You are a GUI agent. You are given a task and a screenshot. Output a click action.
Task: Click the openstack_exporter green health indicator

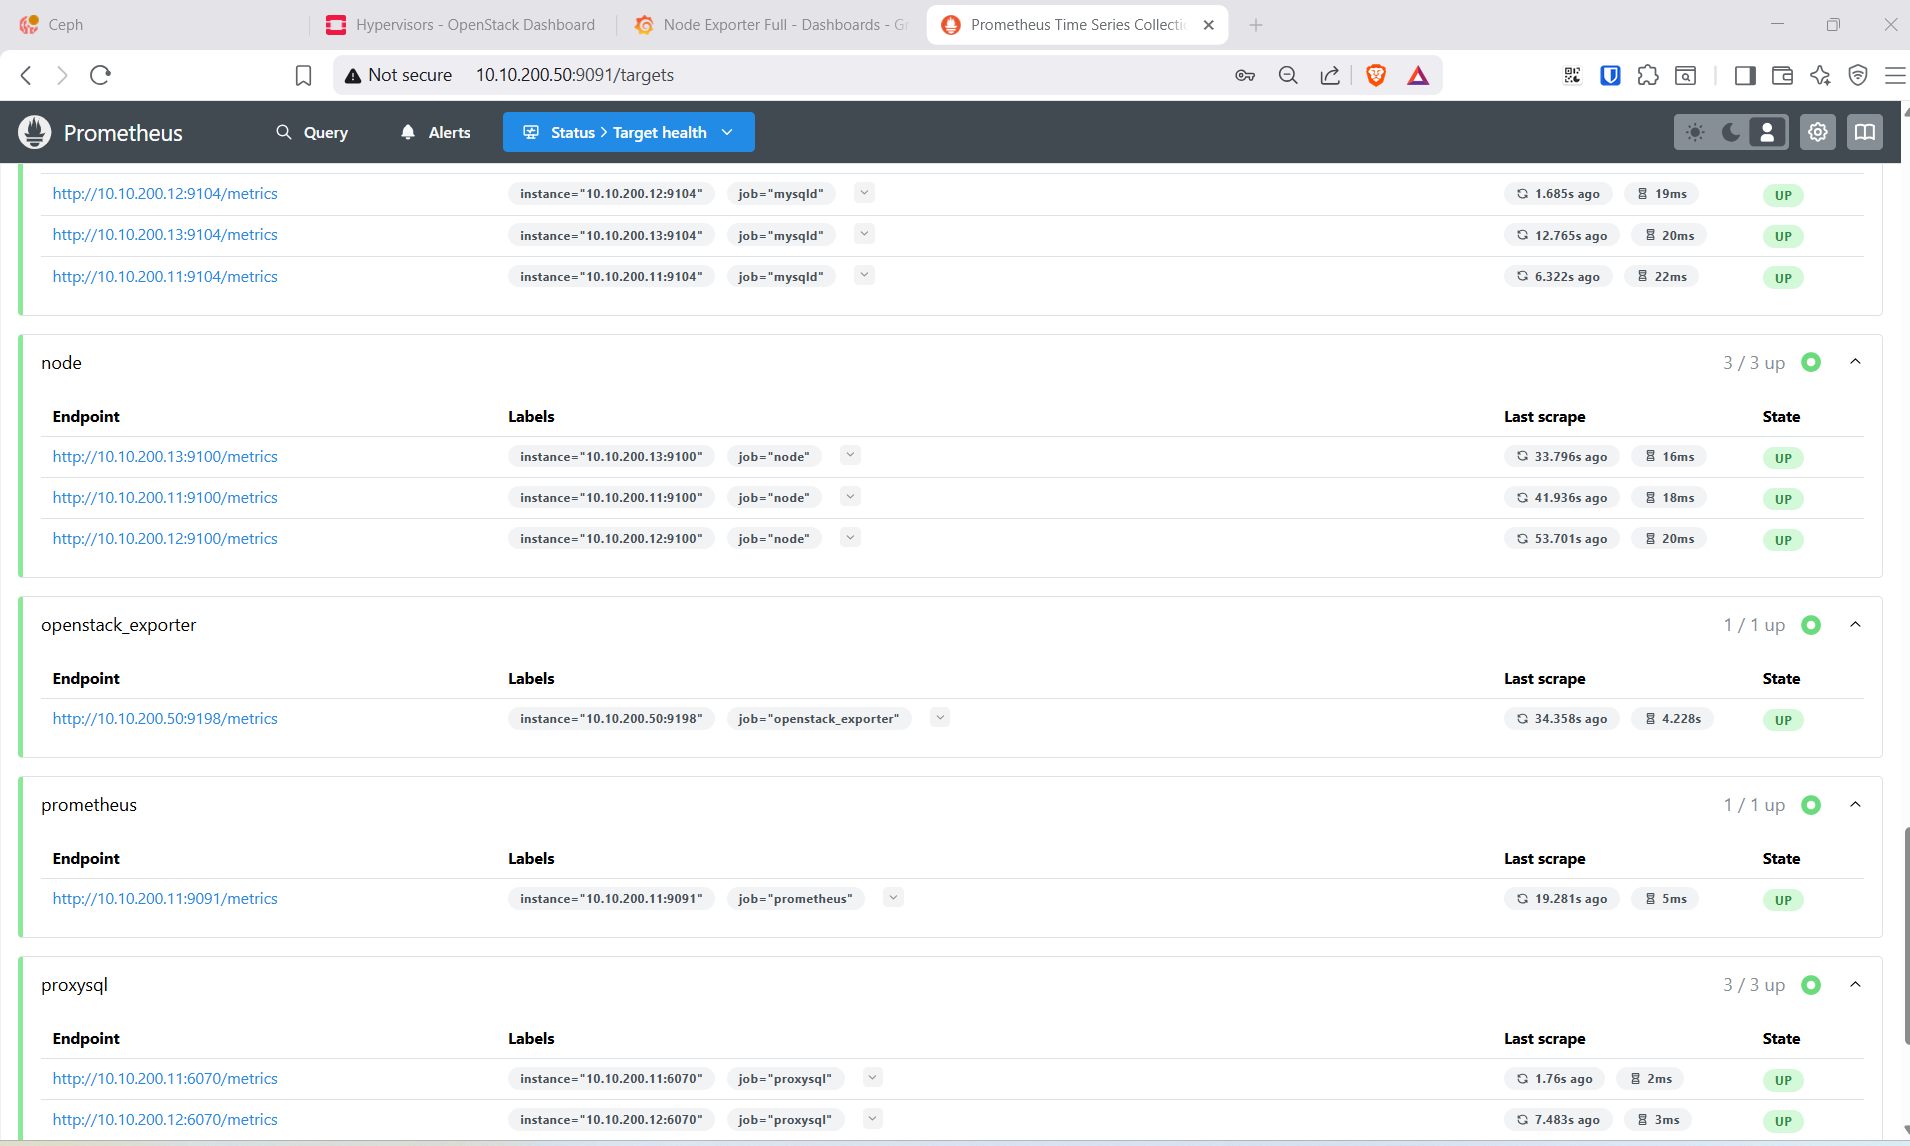click(x=1811, y=625)
